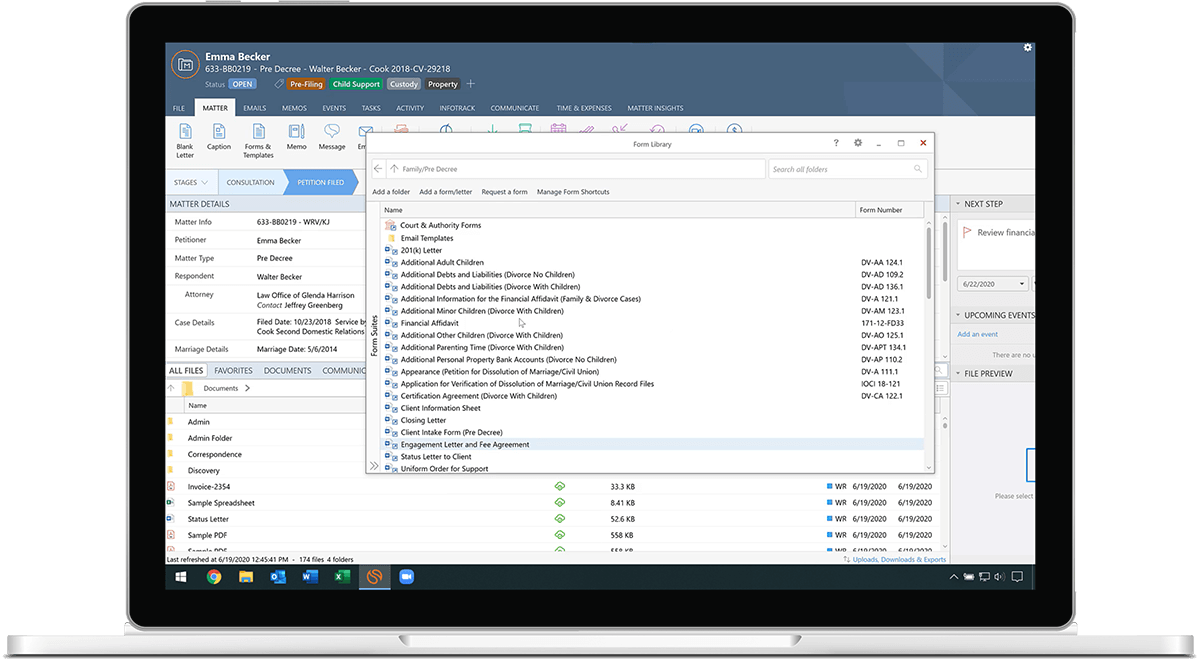Tick the Financial Affidavit form checkbox
Viewport: 1200px width, 663px height.
[387, 323]
